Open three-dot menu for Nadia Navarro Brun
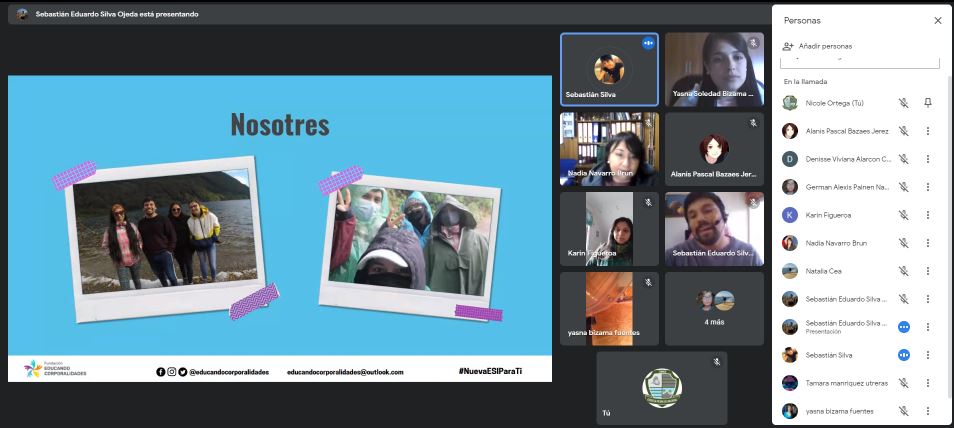 pyautogui.click(x=927, y=243)
